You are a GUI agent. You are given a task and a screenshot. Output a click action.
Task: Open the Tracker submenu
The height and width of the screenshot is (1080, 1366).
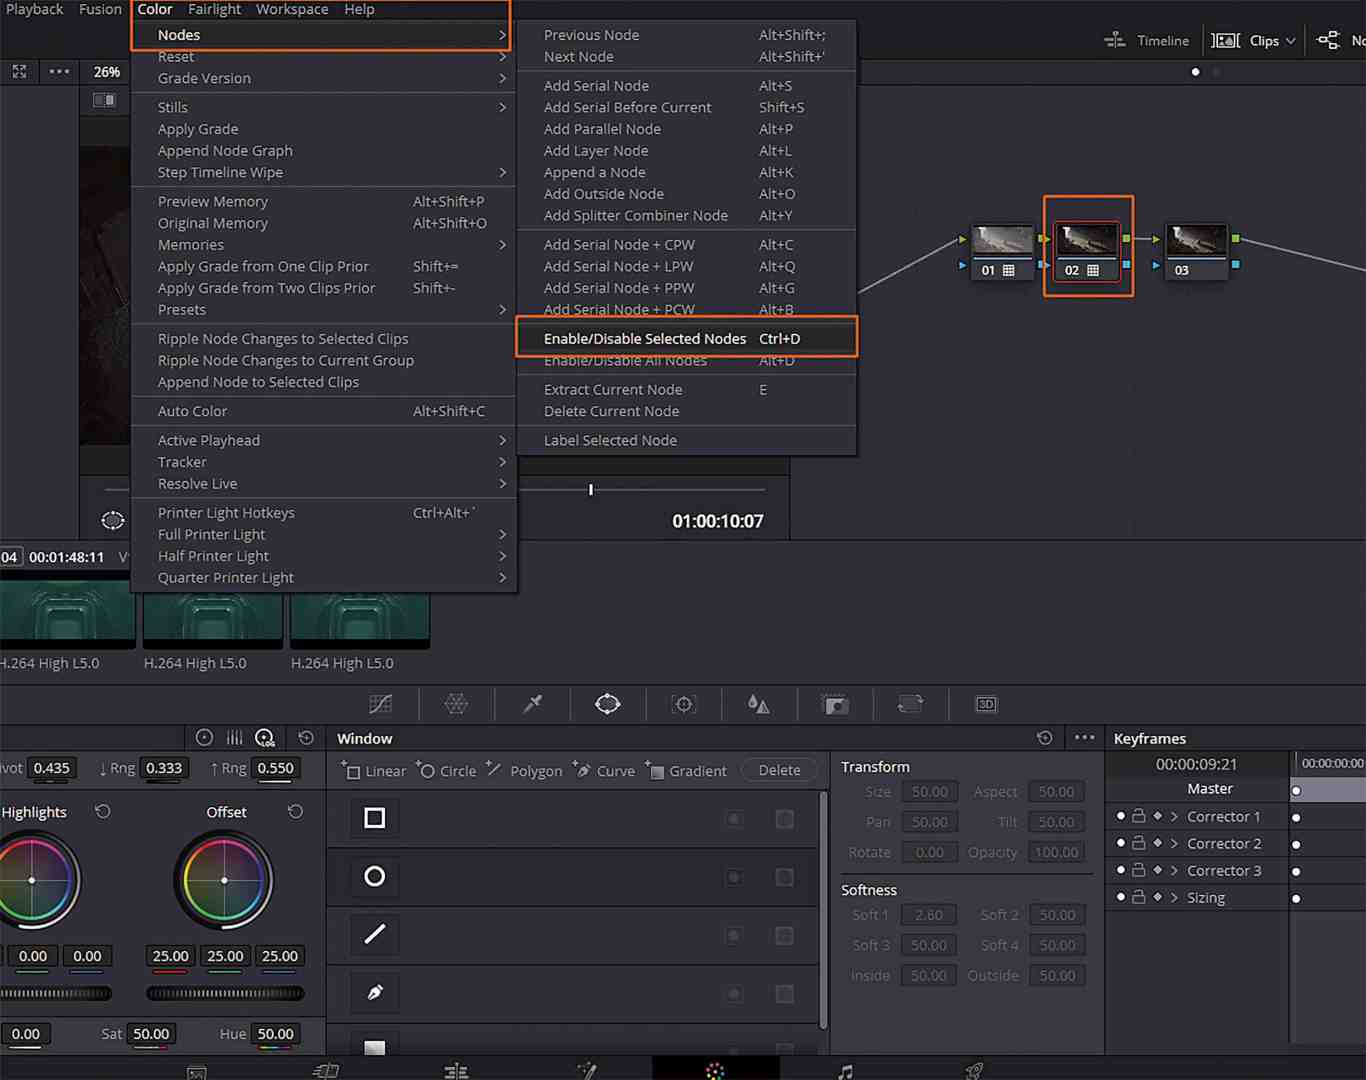tap(324, 462)
